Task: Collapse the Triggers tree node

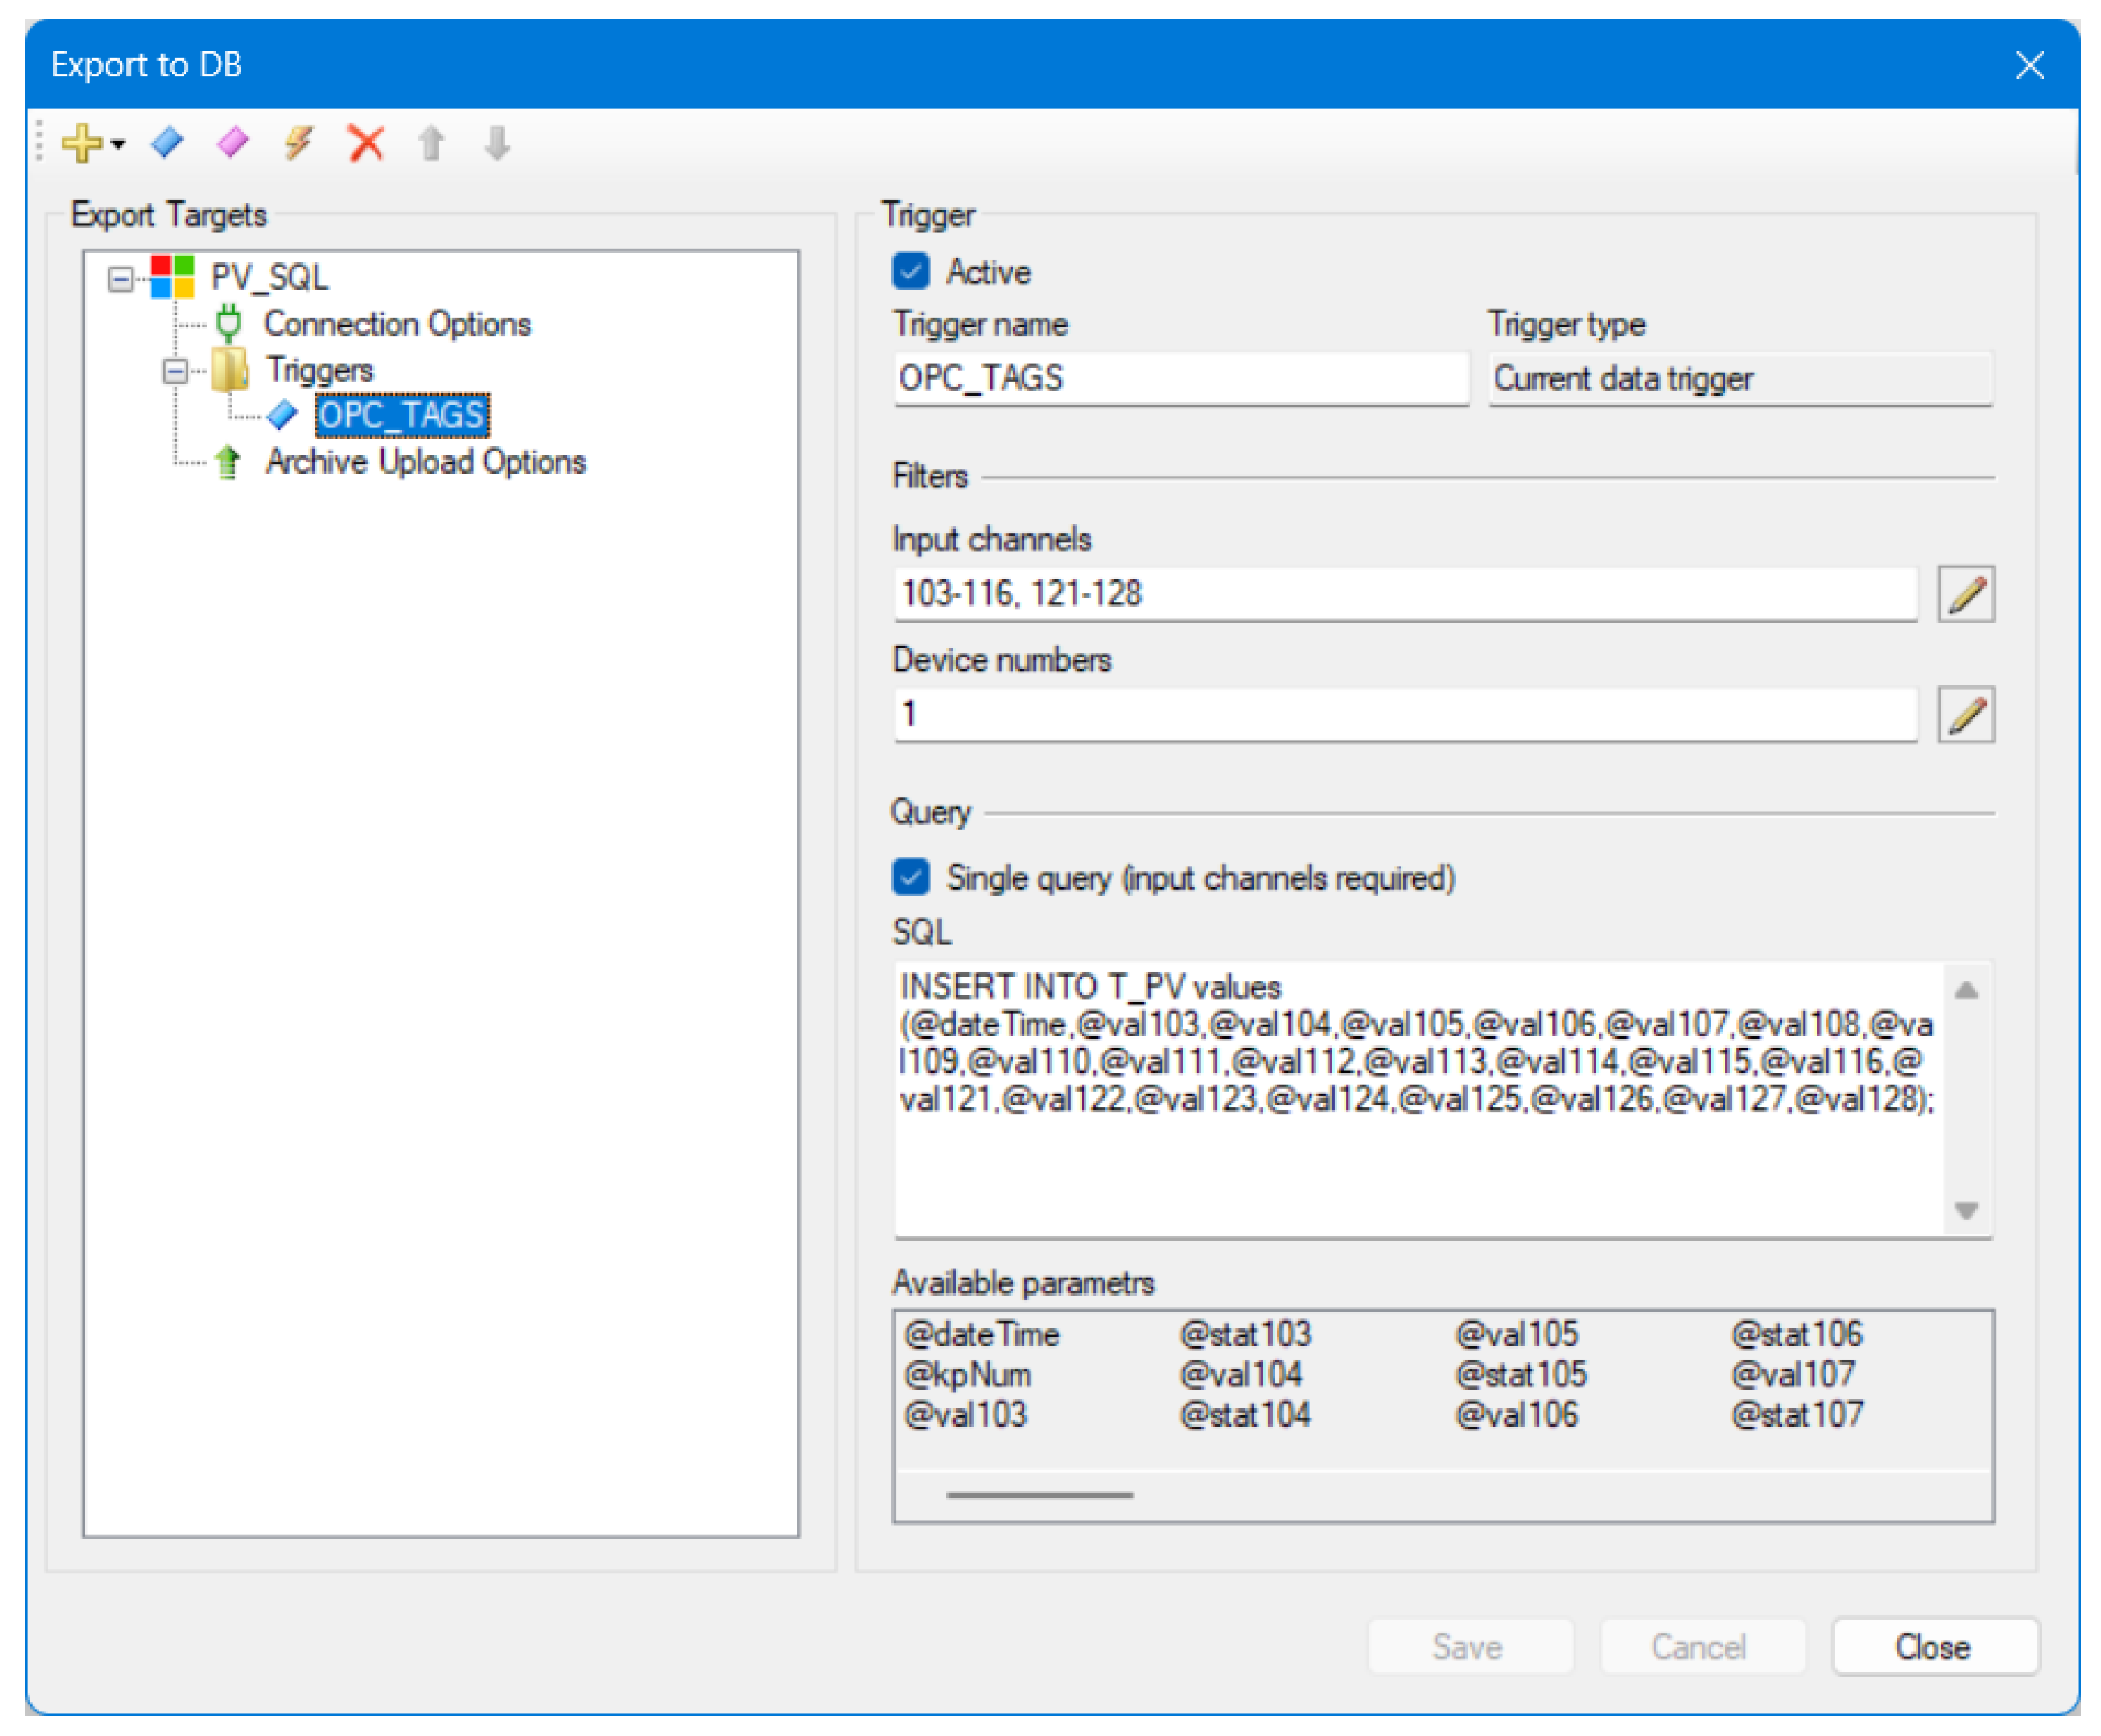Action: click(175, 371)
